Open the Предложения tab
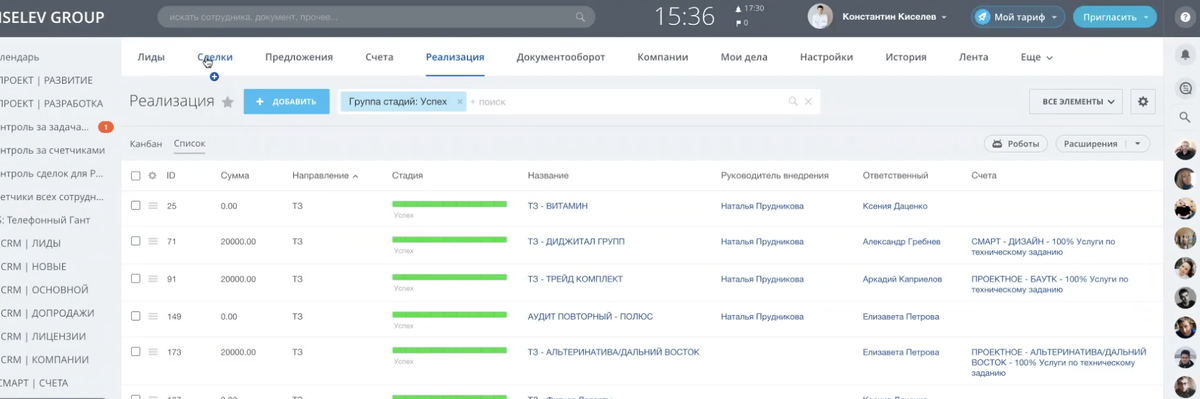This screenshot has height=399, width=1200. [299, 57]
